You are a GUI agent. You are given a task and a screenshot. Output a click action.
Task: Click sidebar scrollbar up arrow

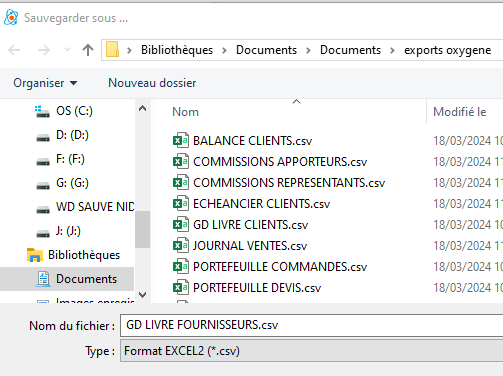click(x=142, y=108)
